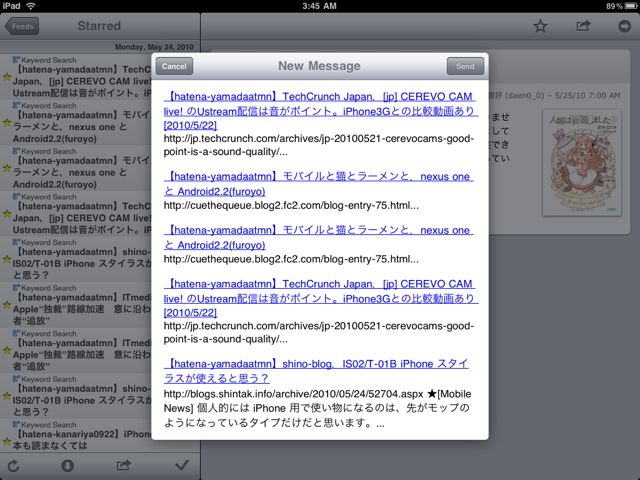
Task: Cancel the New Message dialog
Action: [174, 66]
